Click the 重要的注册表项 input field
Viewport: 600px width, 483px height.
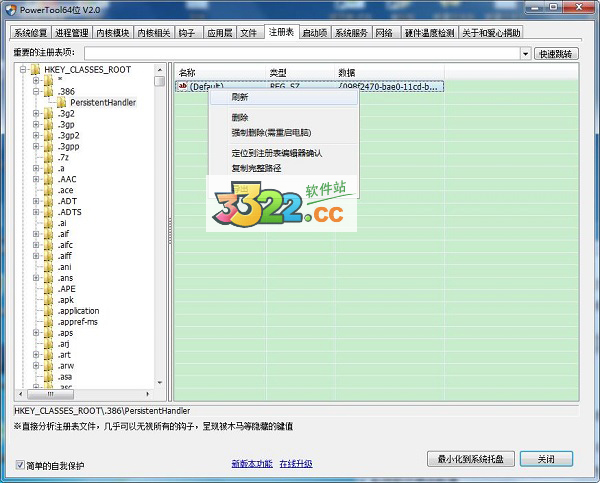[302, 54]
